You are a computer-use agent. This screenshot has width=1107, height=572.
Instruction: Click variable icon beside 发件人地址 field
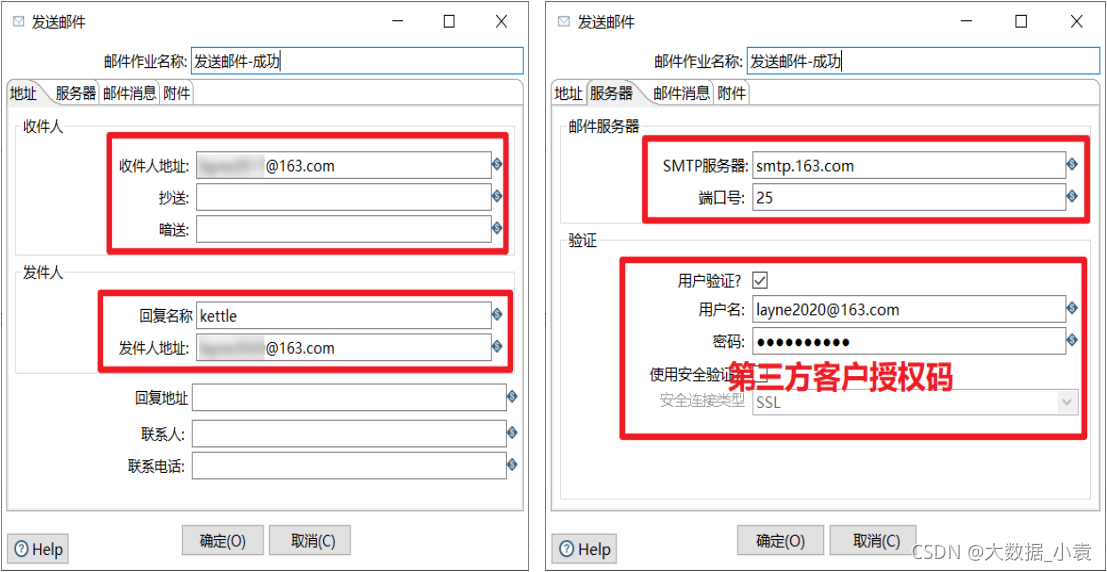(x=497, y=347)
